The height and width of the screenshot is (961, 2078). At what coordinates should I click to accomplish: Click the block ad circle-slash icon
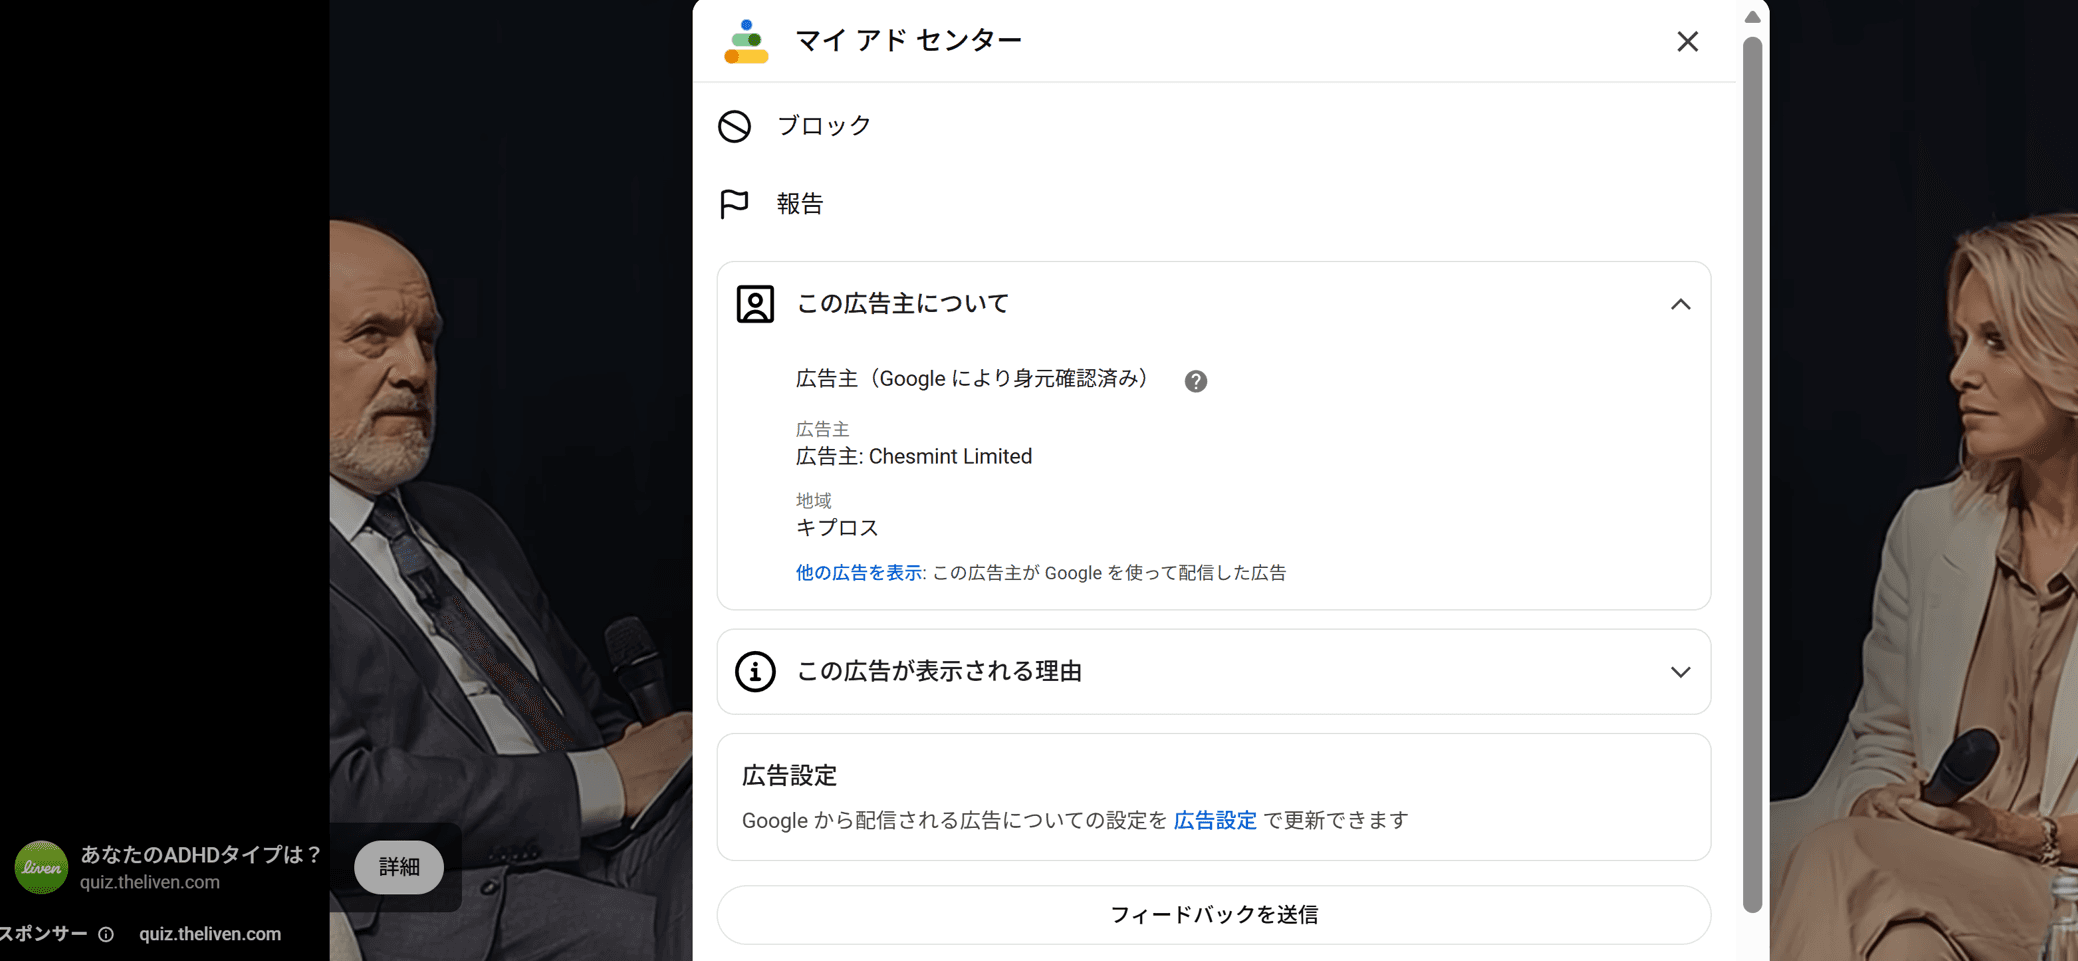pyautogui.click(x=734, y=126)
